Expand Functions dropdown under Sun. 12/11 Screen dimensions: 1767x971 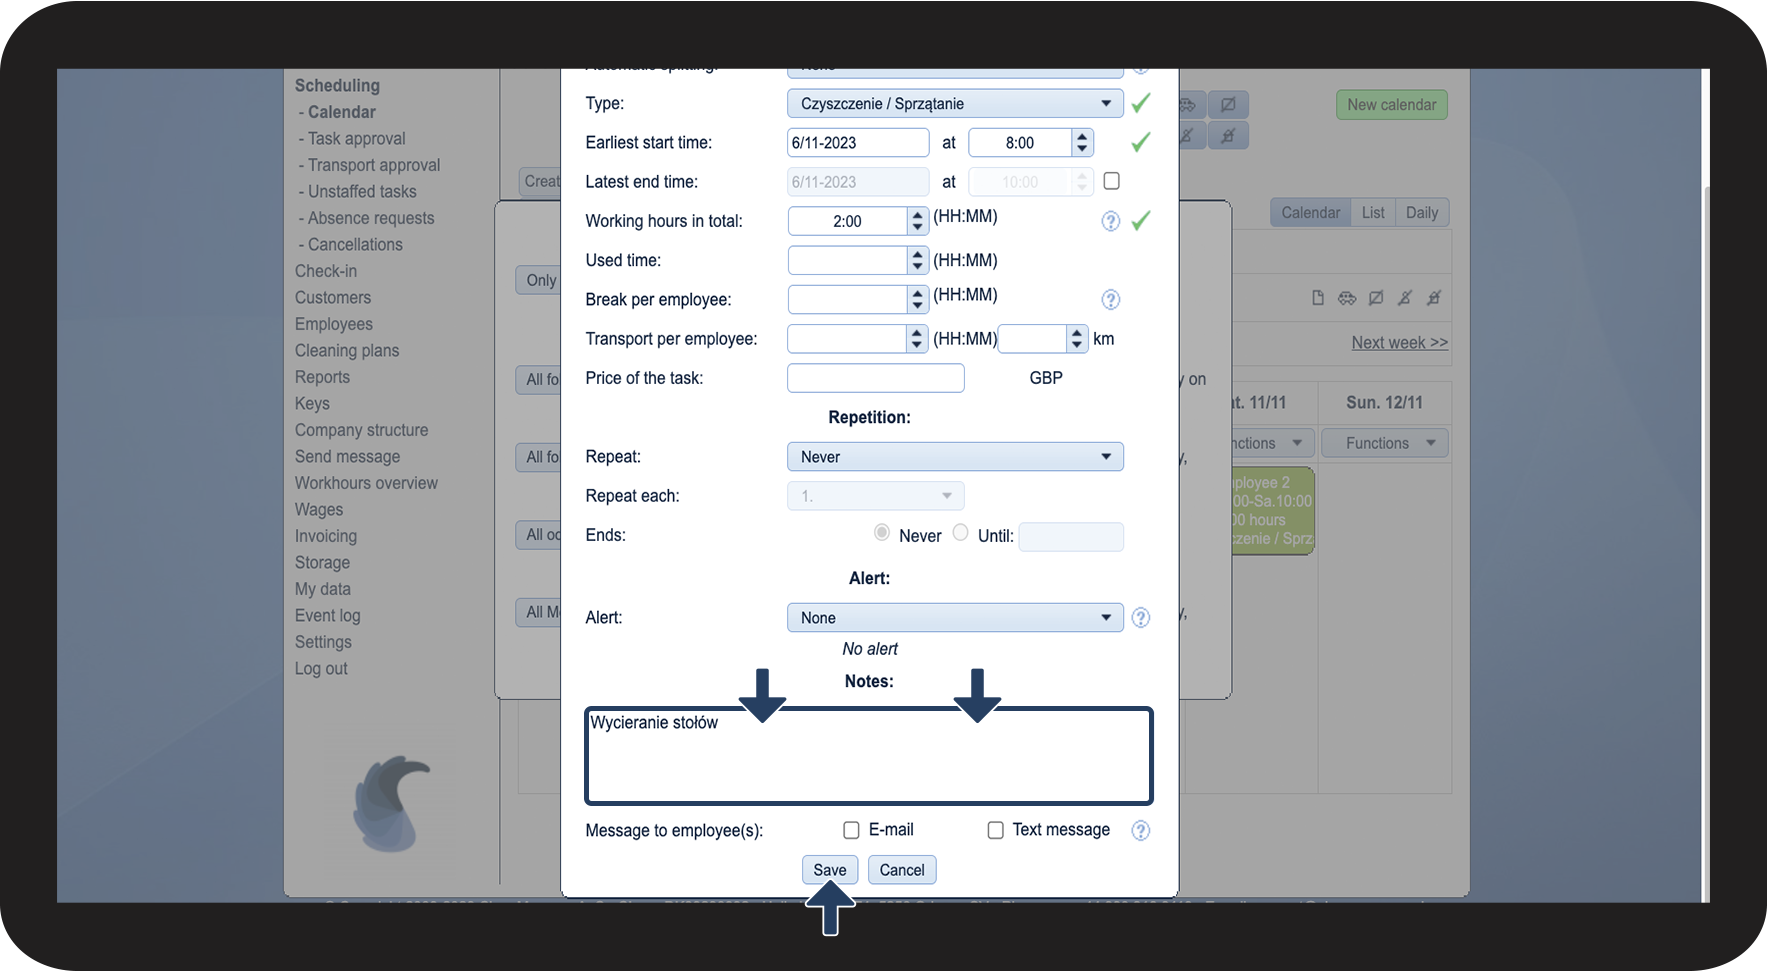[1385, 443]
